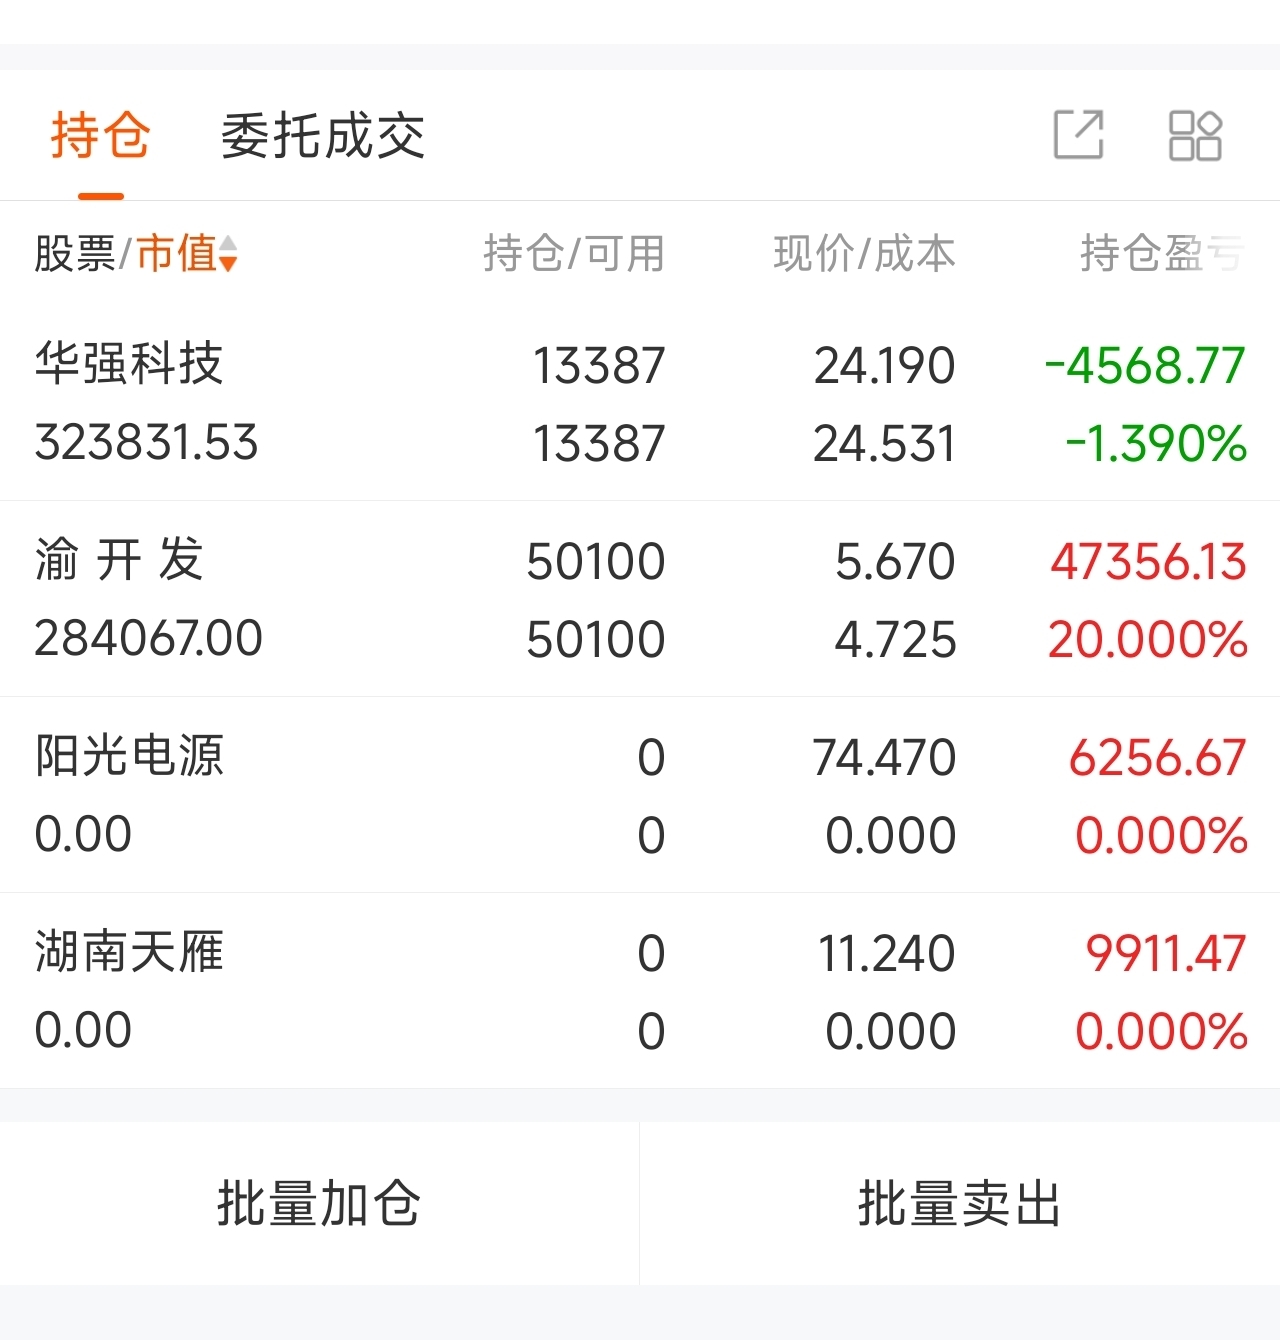Open the grid layout view icon
Viewport: 1280px width, 1340px height.
coord(1195,135)
